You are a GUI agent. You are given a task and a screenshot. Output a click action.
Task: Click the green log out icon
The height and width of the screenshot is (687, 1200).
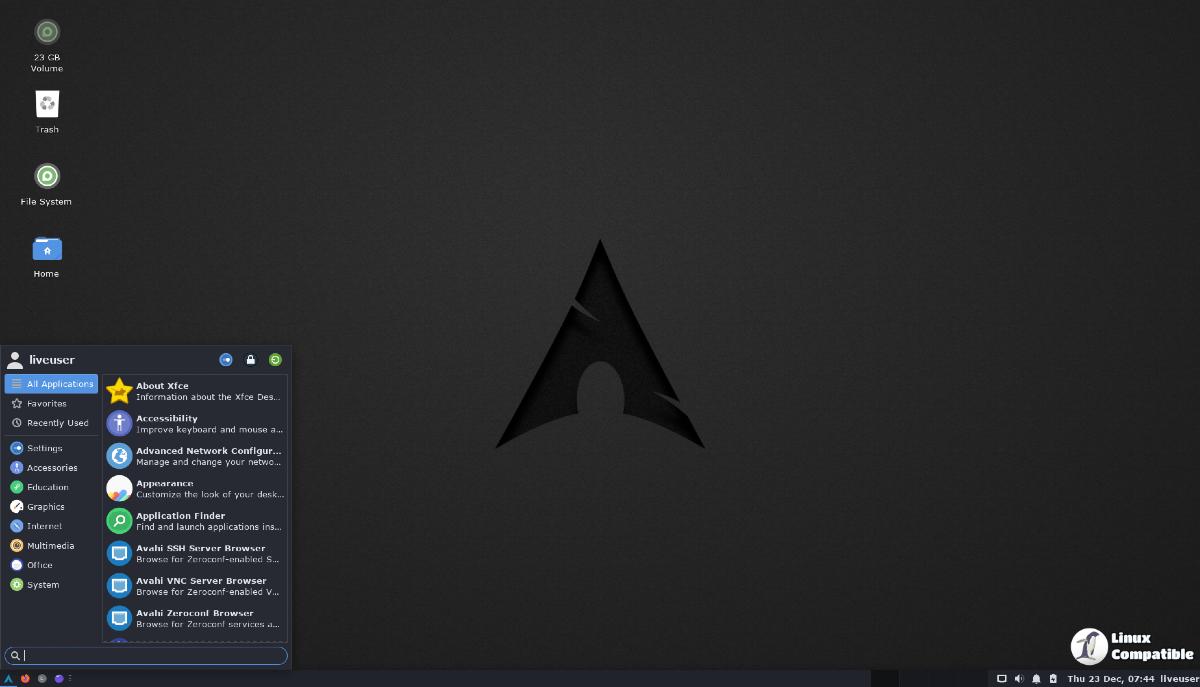(275, 360)
